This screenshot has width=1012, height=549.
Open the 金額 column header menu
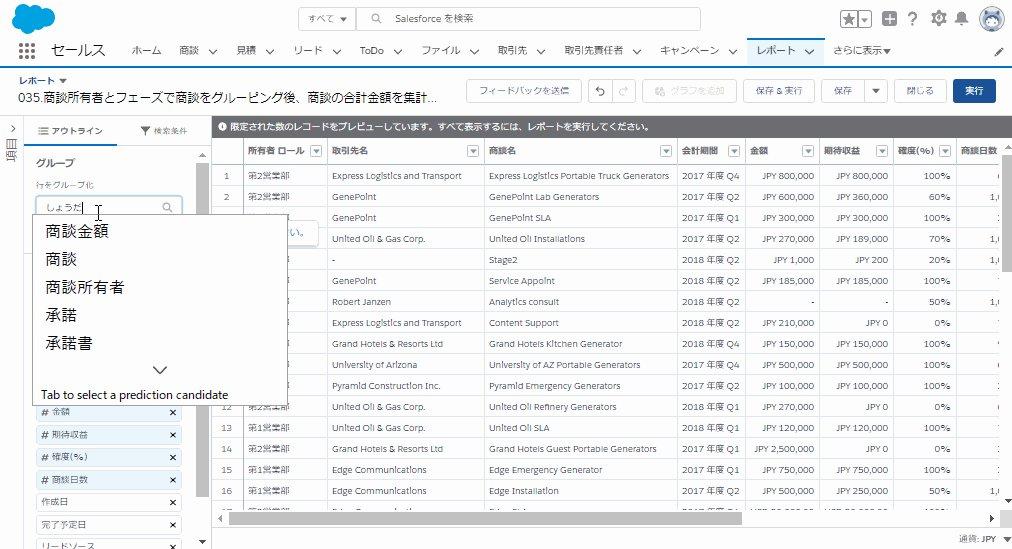point(807,151)
